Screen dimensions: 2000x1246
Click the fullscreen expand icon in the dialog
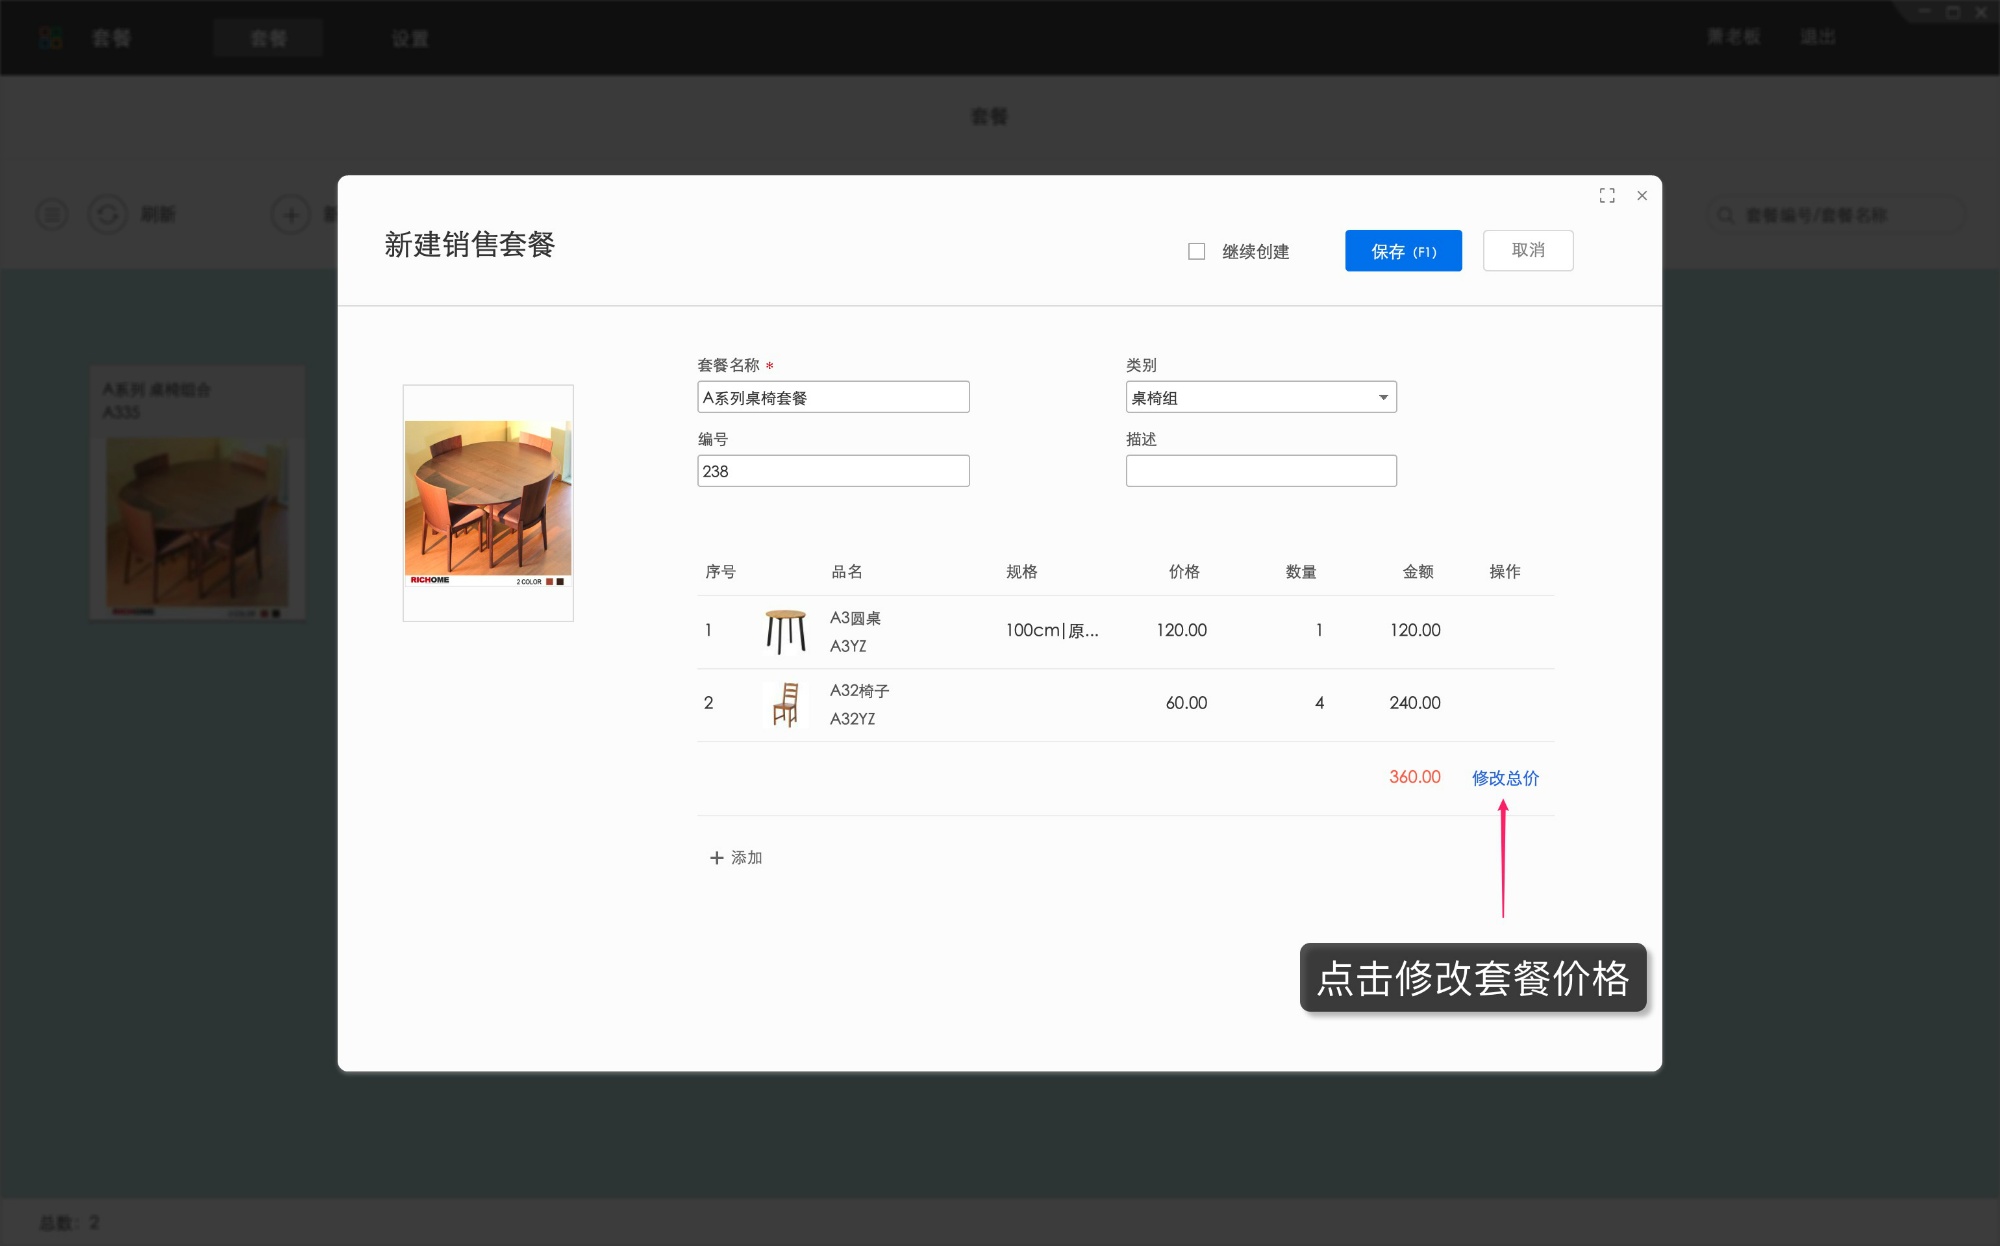[1607, 196]
